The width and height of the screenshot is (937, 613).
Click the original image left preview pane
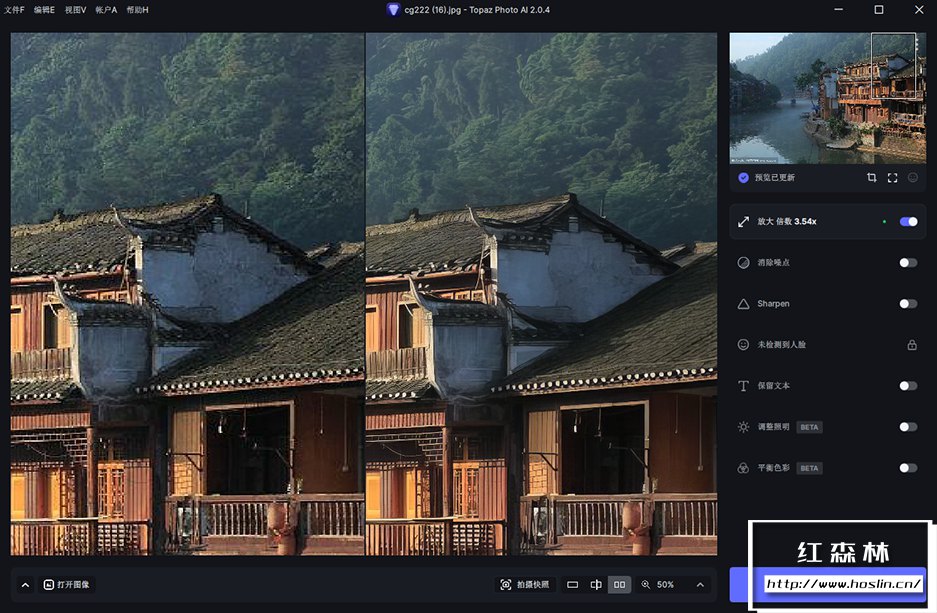click(187, 294)
